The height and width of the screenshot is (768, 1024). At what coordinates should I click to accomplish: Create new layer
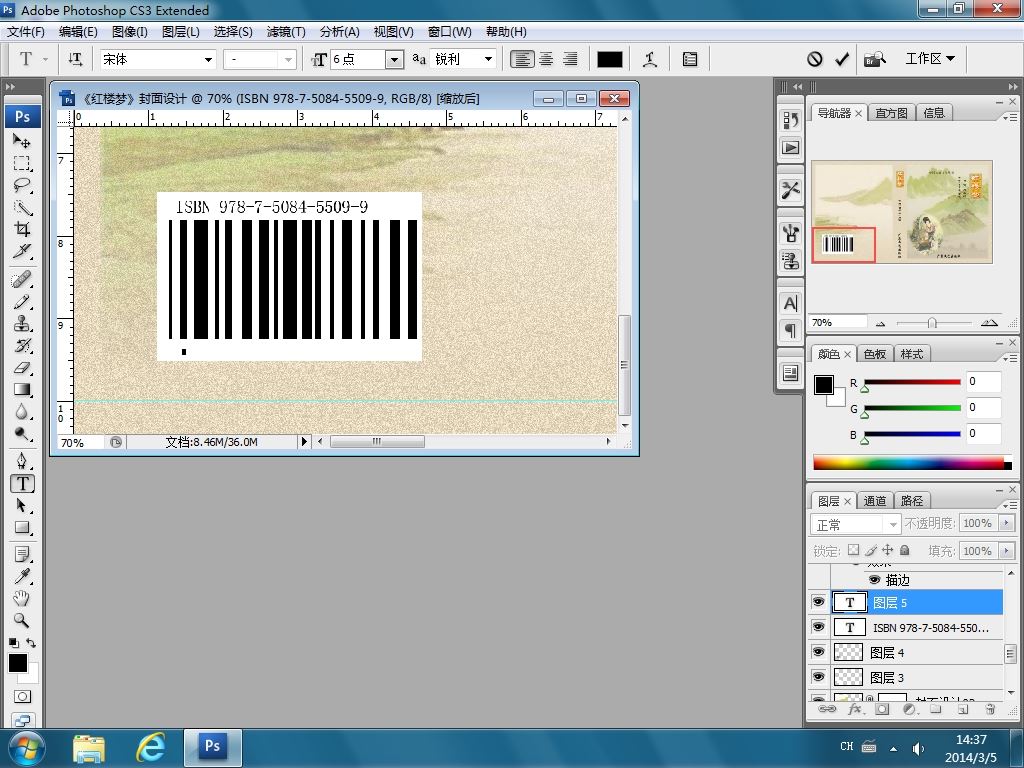(963, 709)
